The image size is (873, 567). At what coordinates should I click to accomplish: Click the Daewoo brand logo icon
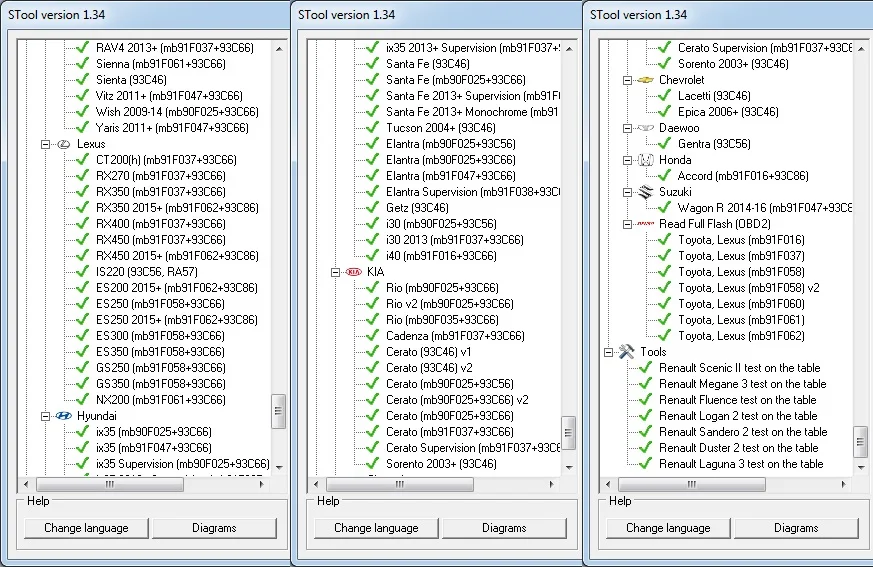point(645,128)
